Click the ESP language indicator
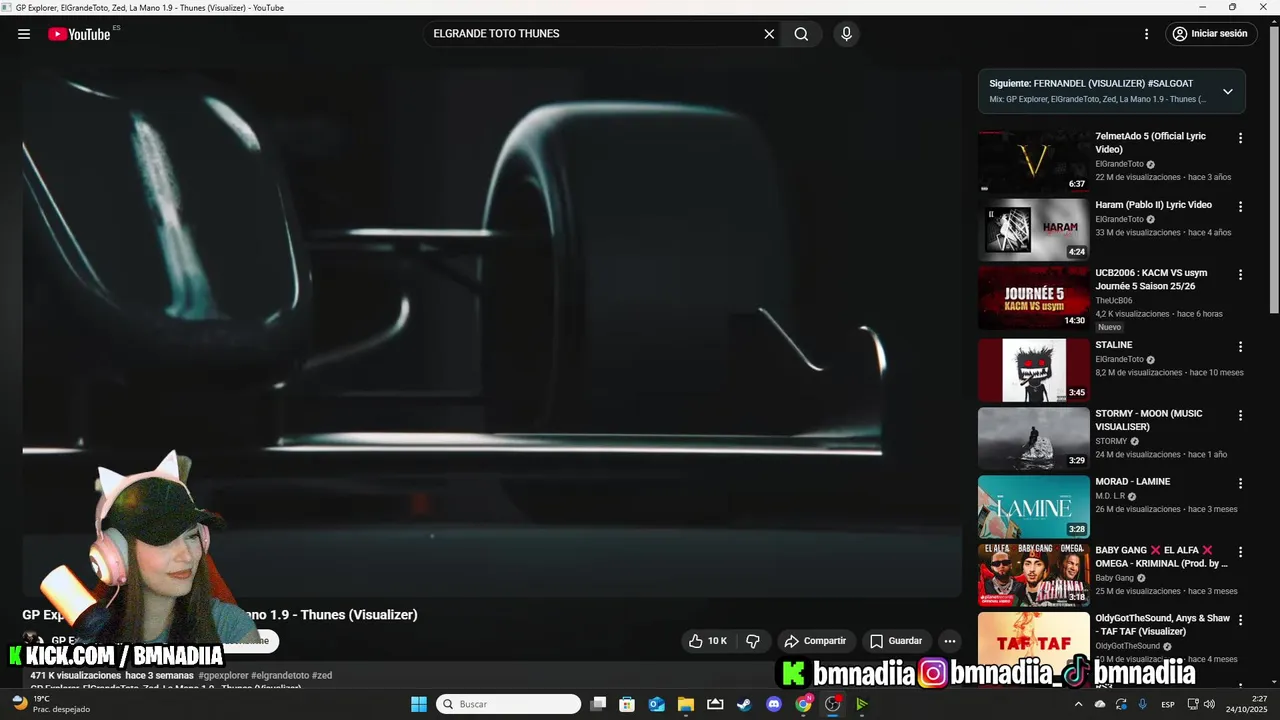The height and width of the screenshot is (720, 1280). pos(1168,705)
